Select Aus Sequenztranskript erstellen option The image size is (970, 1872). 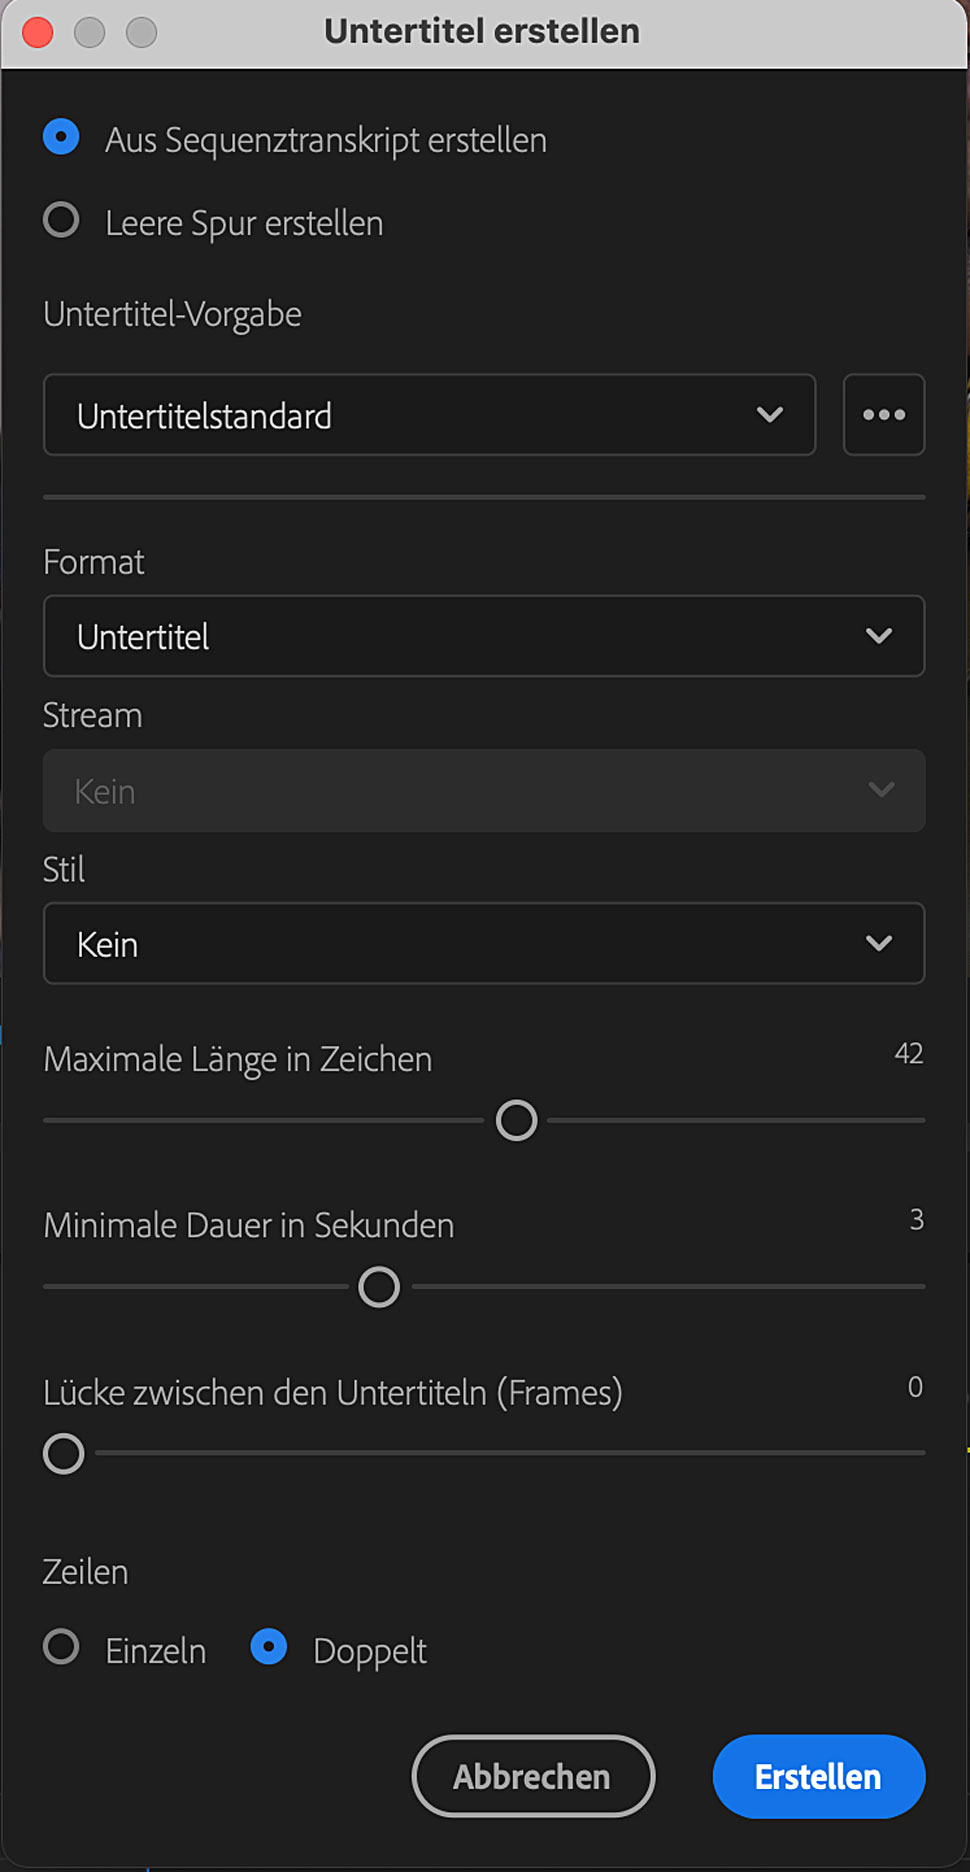(x=61, y=137)
